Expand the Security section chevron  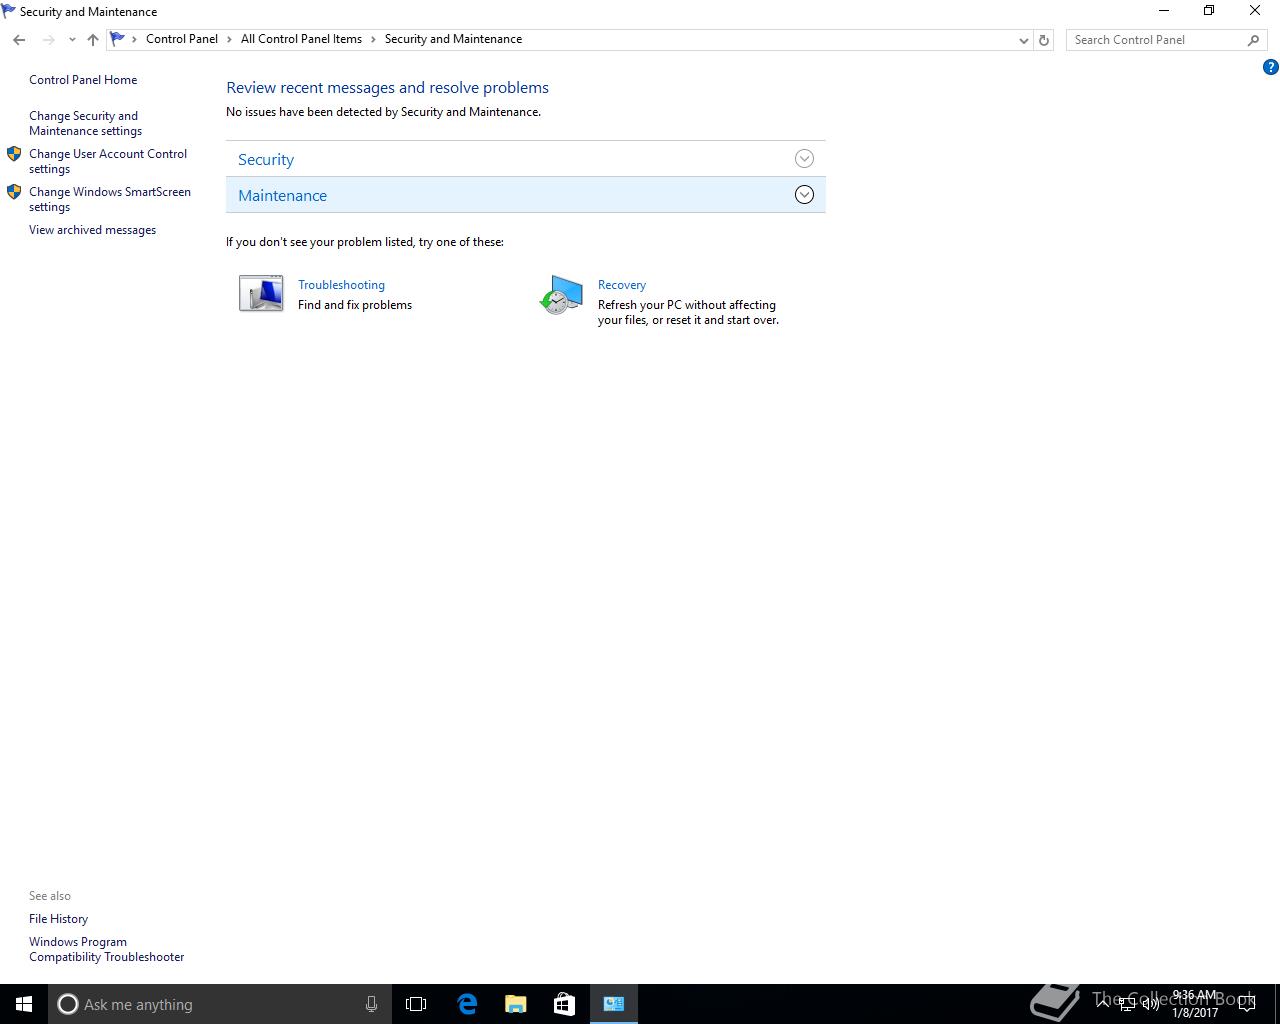tap(804, 159)
